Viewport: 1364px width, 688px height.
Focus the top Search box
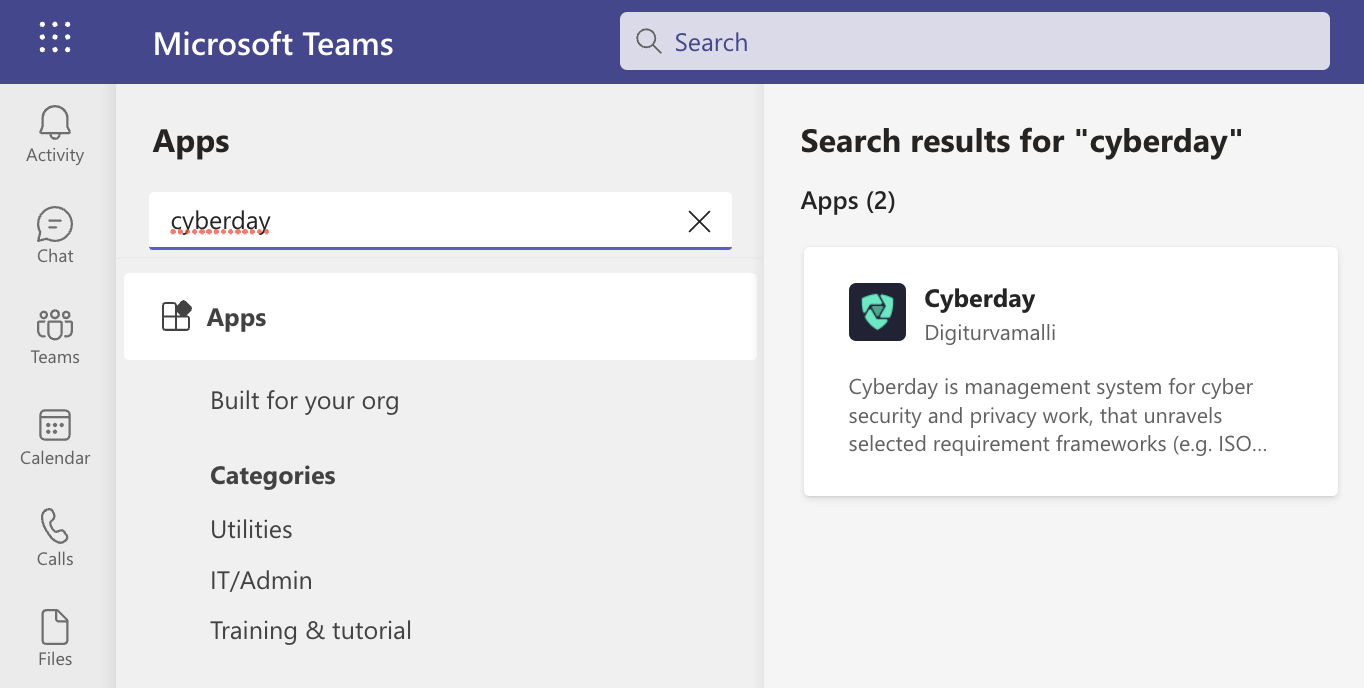point(974,41)
